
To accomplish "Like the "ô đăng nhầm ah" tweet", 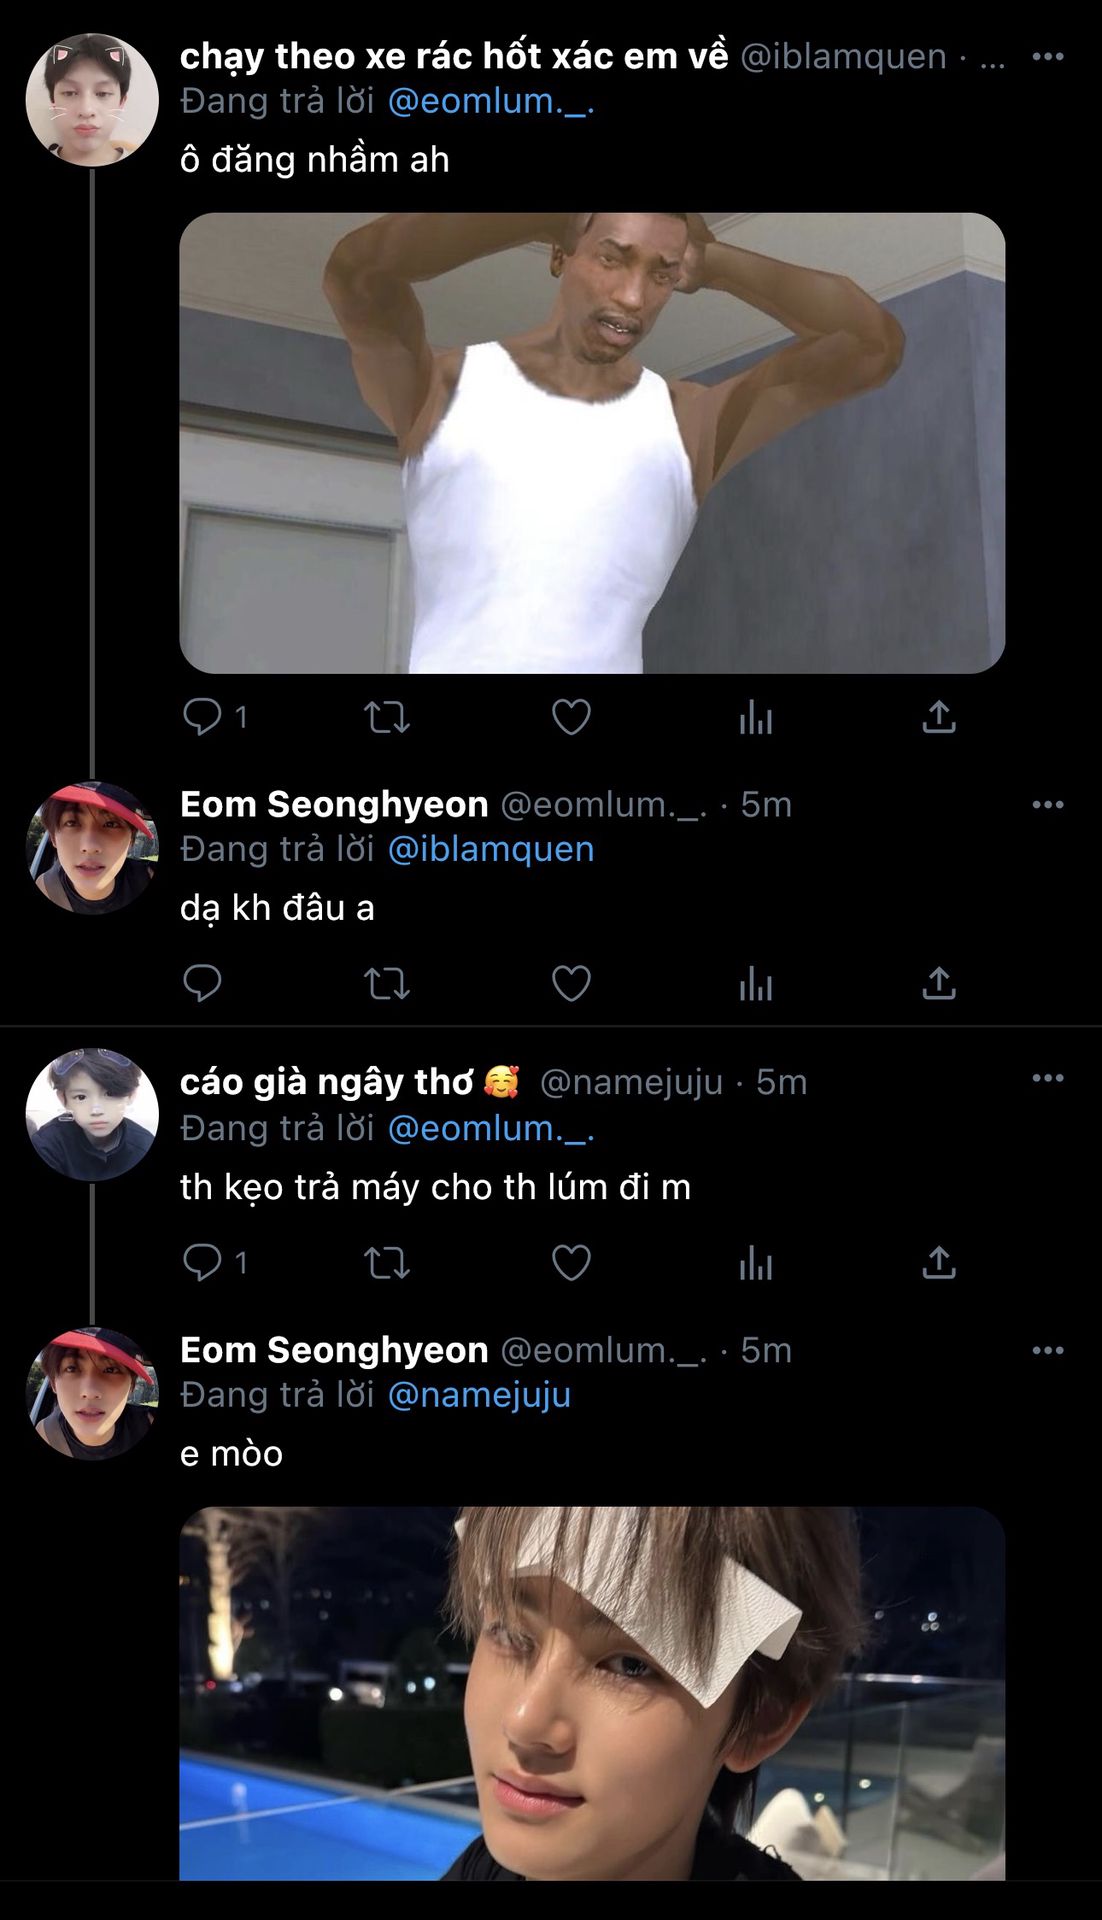I will coord(571,717).
